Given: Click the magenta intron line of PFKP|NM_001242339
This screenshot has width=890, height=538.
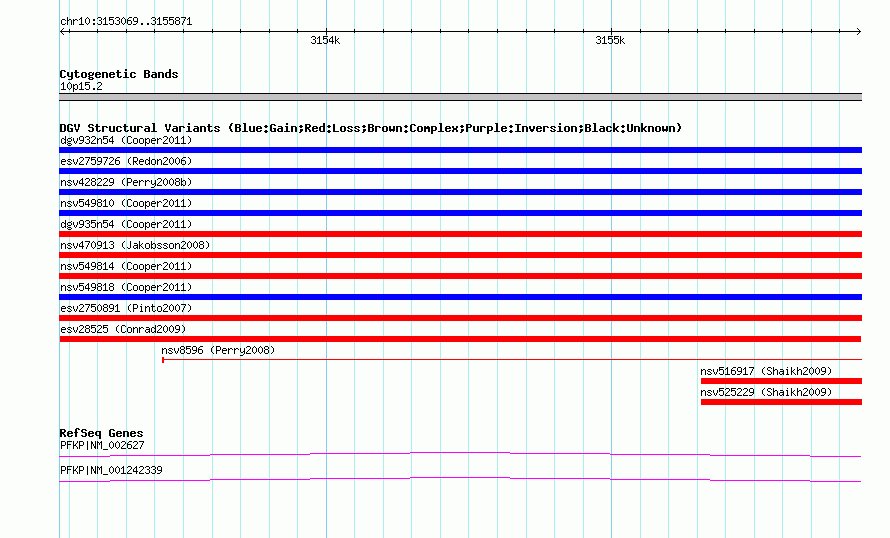Looking at the screenshot, I should point(460,480).
